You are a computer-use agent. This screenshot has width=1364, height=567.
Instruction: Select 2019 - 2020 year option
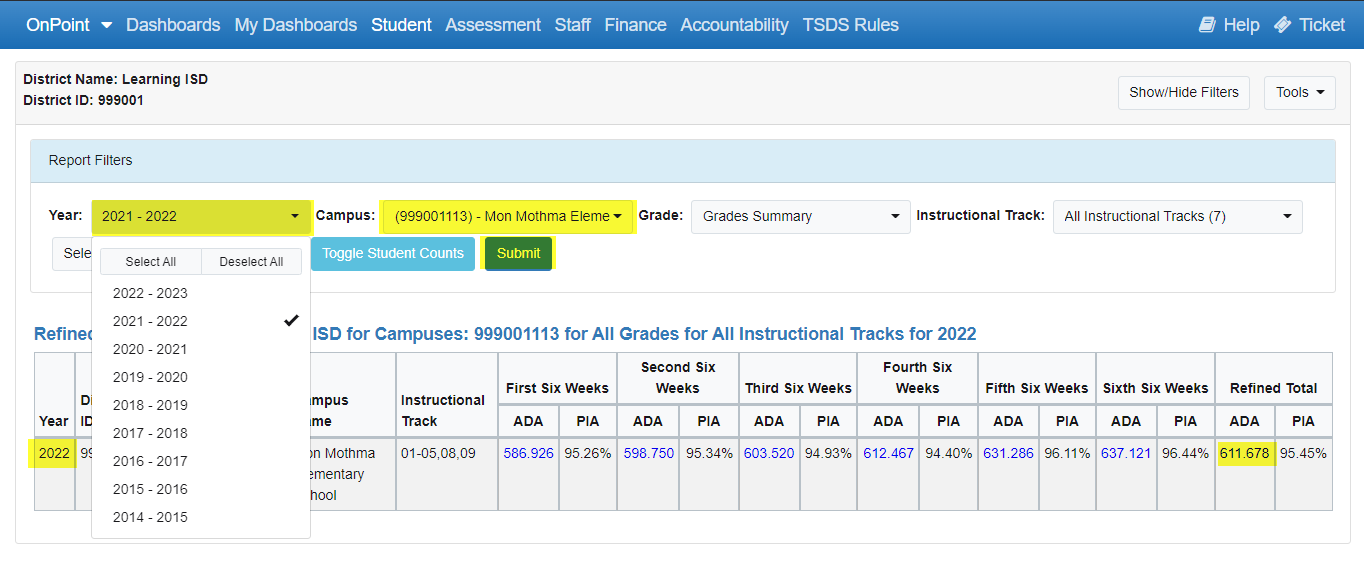click(150, 377)
